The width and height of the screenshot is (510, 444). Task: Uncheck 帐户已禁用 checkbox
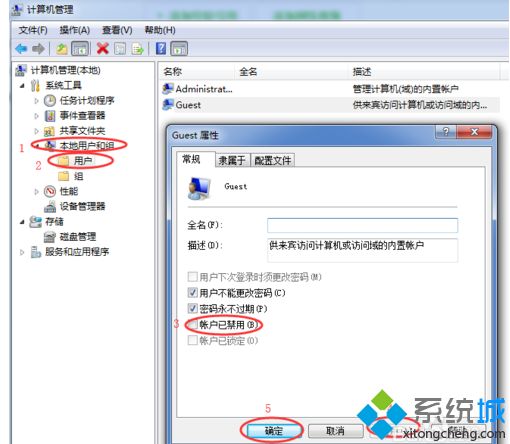click(192, 324)
